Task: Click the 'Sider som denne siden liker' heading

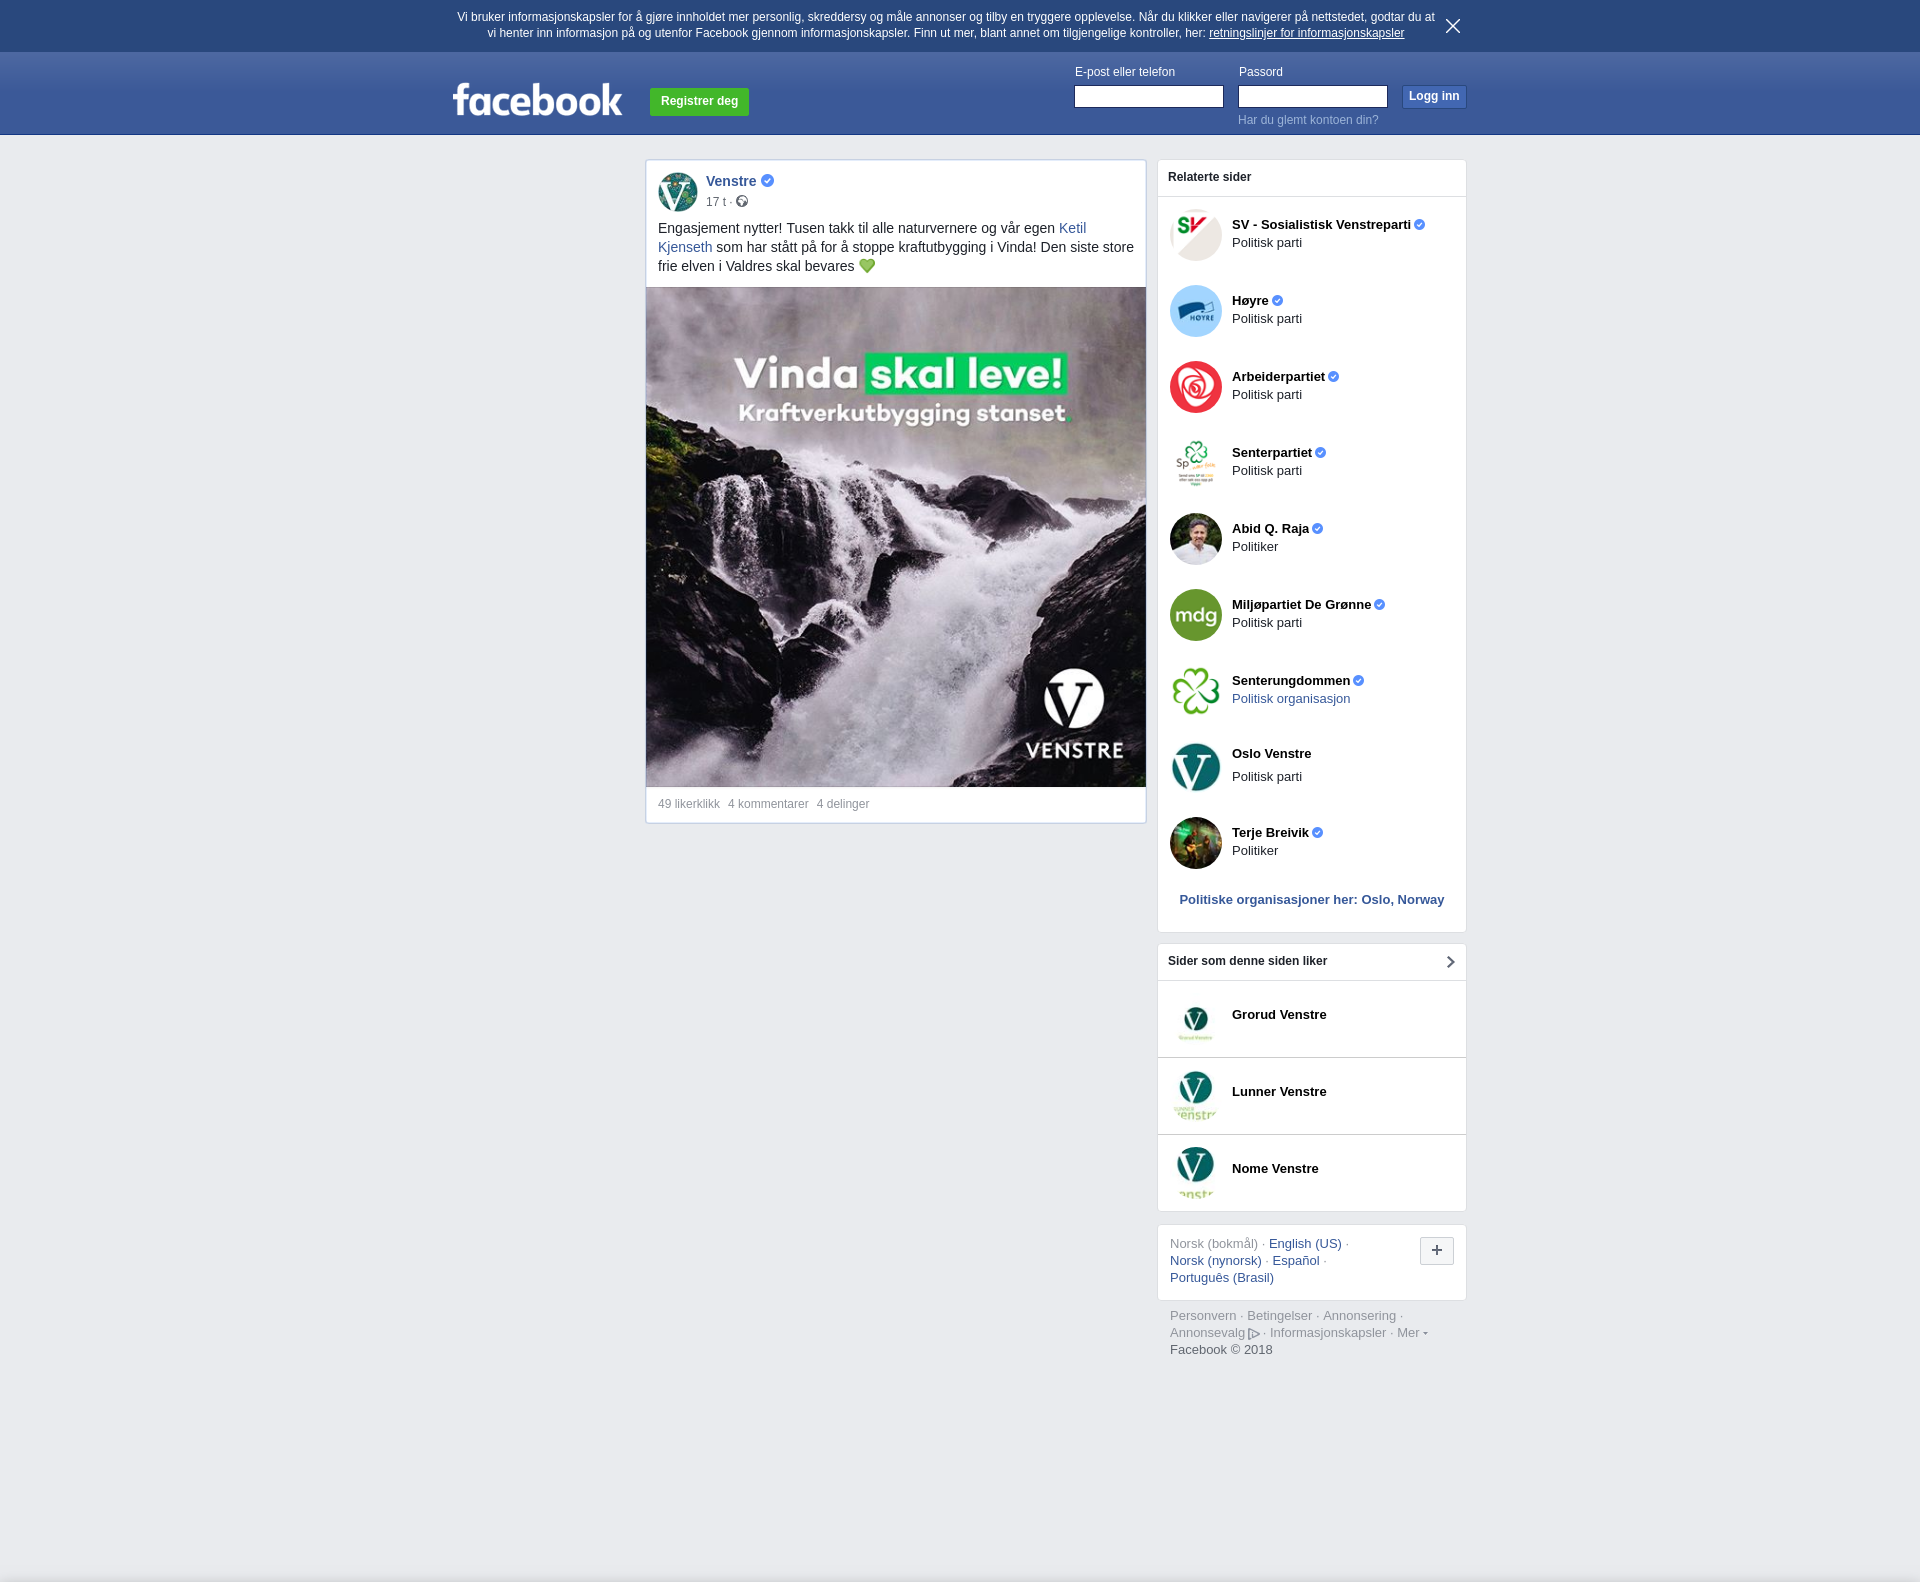Action: pyautogui.click(x=1247, y=961)
